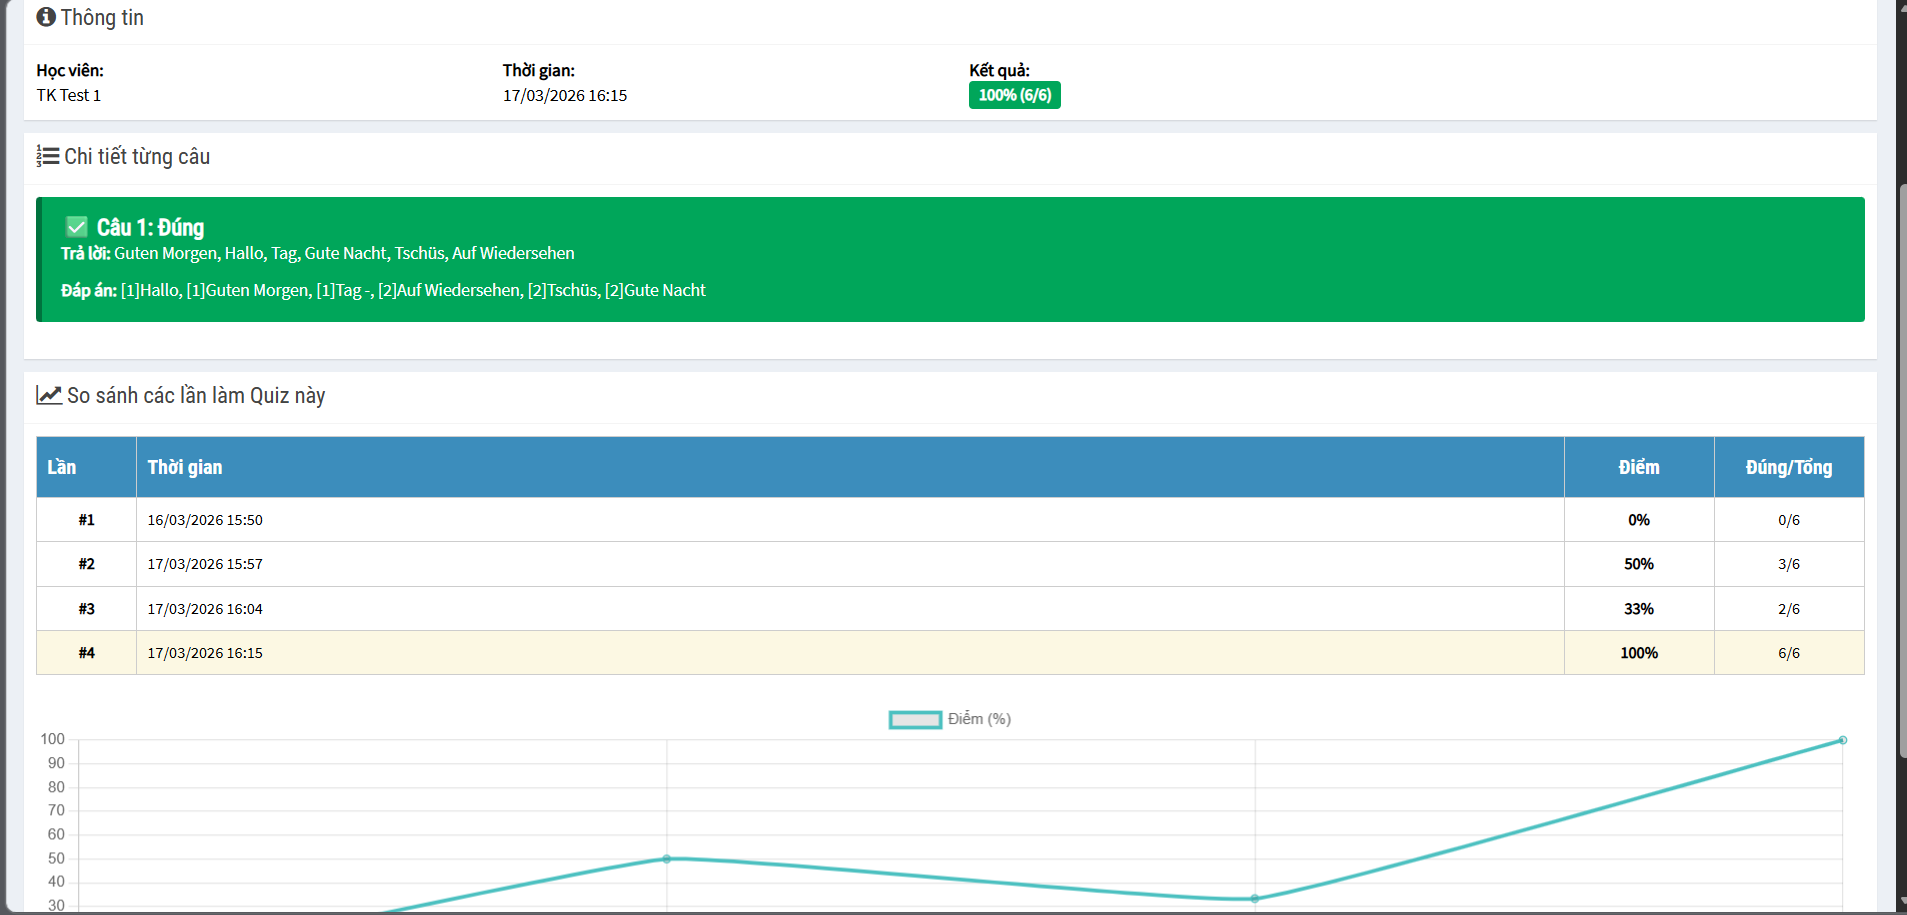Image resolution: width=1907 pixels, height=915 pixels.
Task: Click the 100% data point on chart
Action: (x=1842, y=740)
